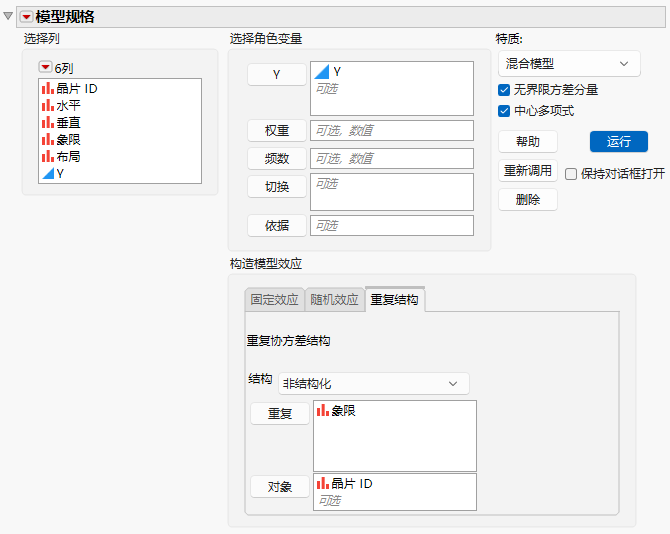The height and width of the screenshot is (534, 670).
Task: Click the nominal icon beside 水平 column
Action: pos(48,105)
